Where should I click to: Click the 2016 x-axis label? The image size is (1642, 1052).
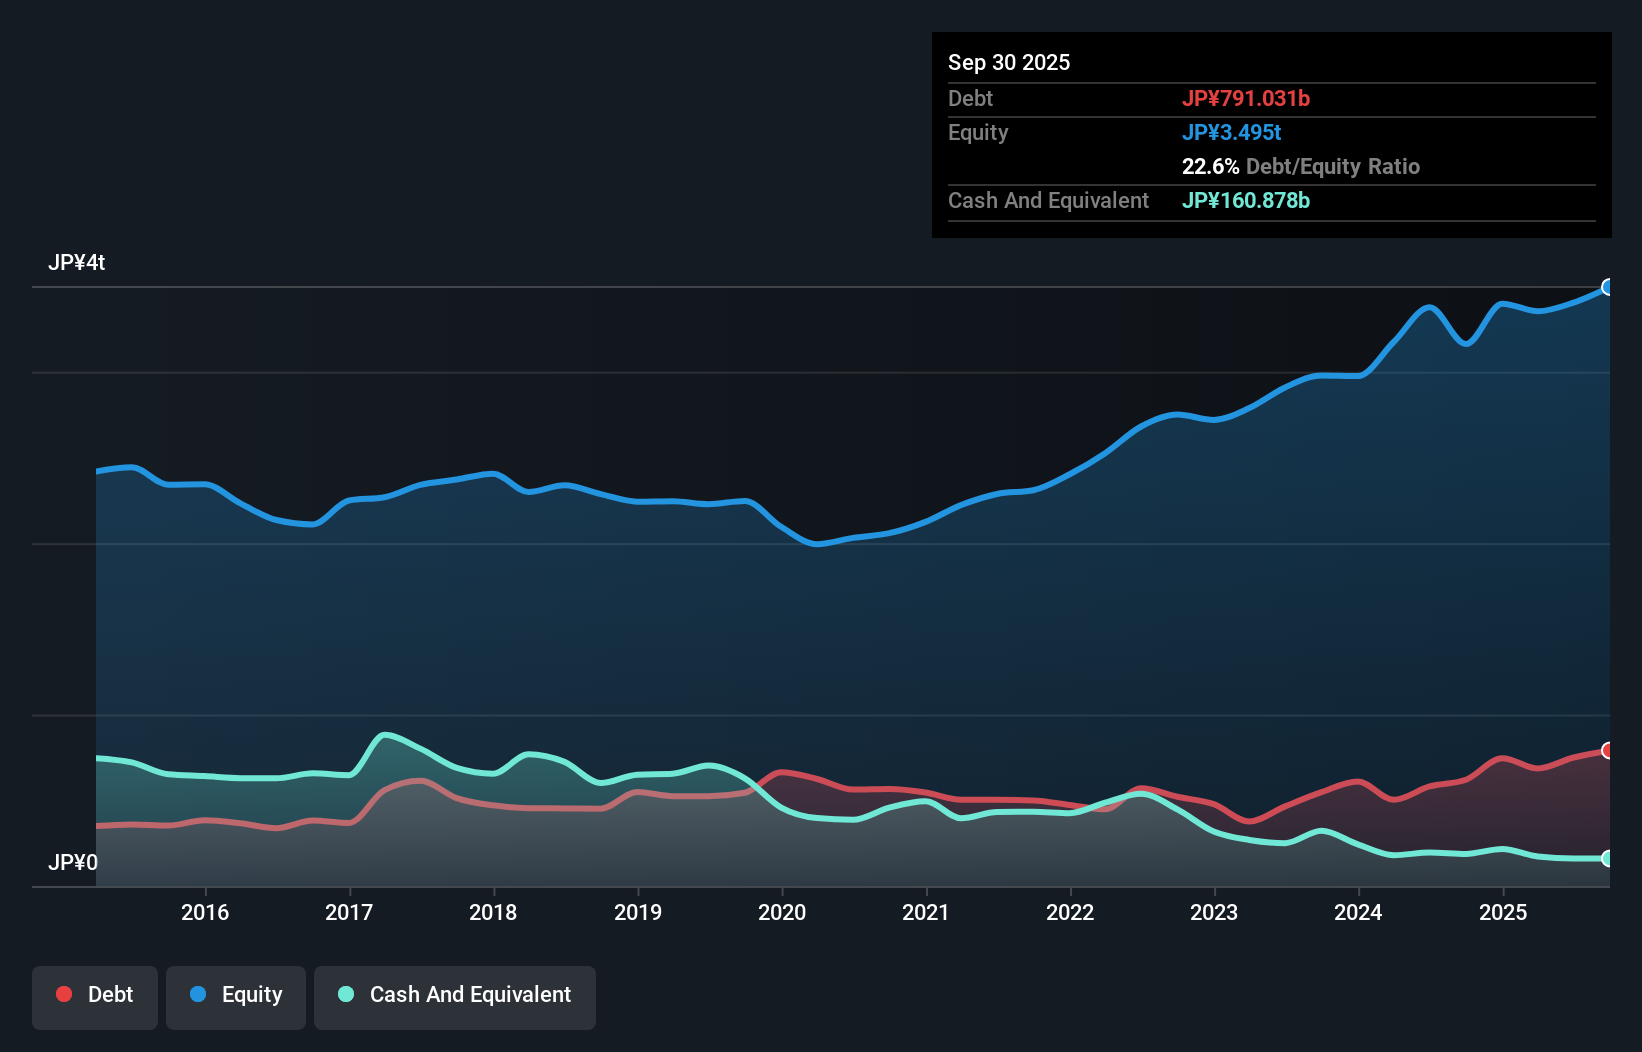[x=205, y=912]
